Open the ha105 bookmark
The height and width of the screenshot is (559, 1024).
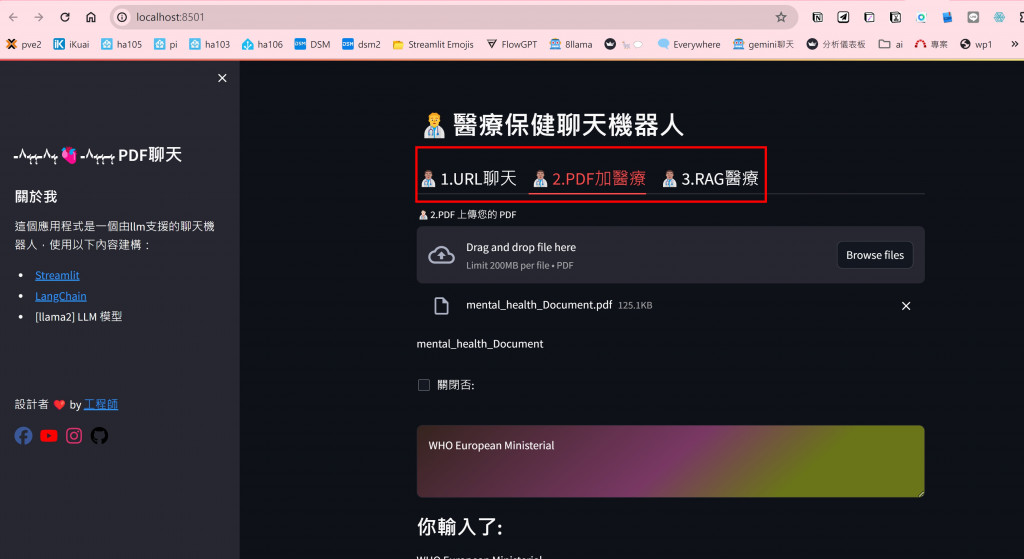pos(121,44)
